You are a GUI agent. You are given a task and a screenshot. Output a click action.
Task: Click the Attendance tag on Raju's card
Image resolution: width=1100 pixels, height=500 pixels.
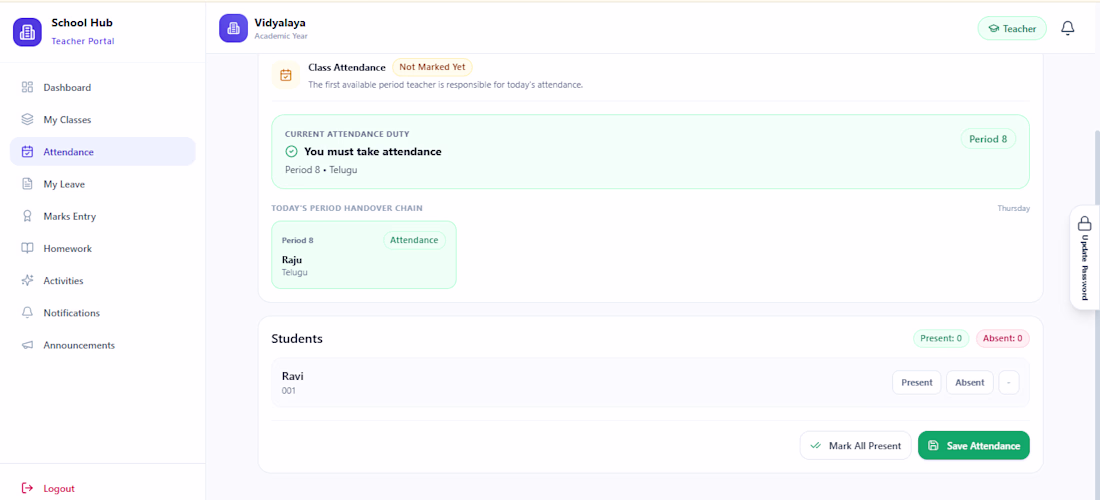pyautogui.click(x=414, y=240)
